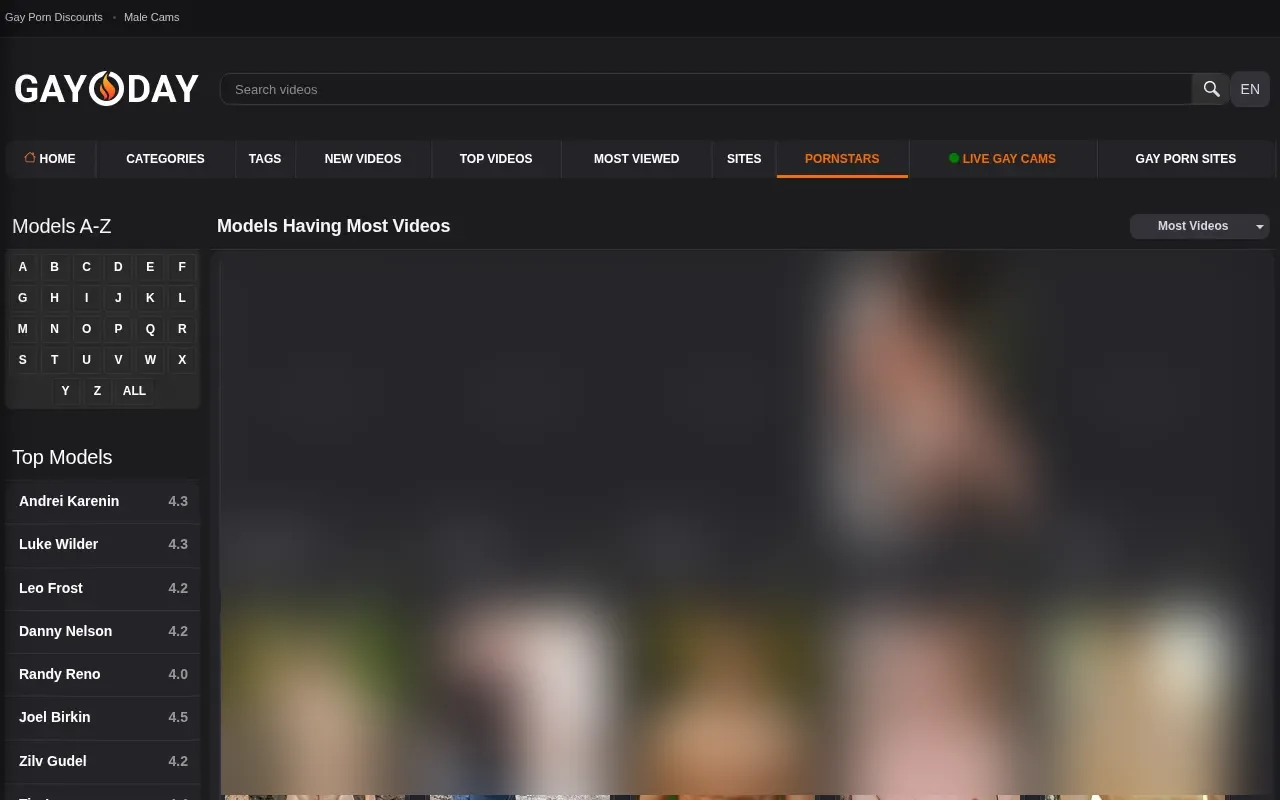
Task: Filter models by letter P
Action: pyautogui.click(x=118, y=329)
